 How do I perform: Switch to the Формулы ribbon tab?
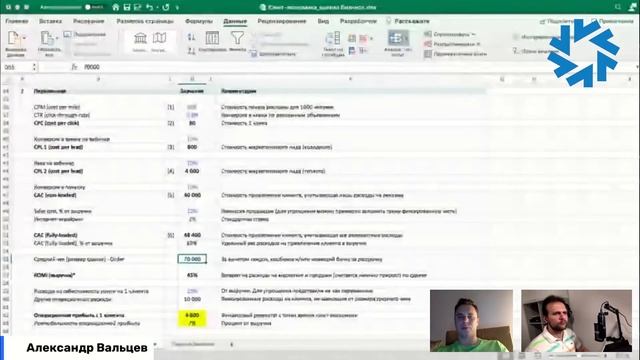pos(199,21)
